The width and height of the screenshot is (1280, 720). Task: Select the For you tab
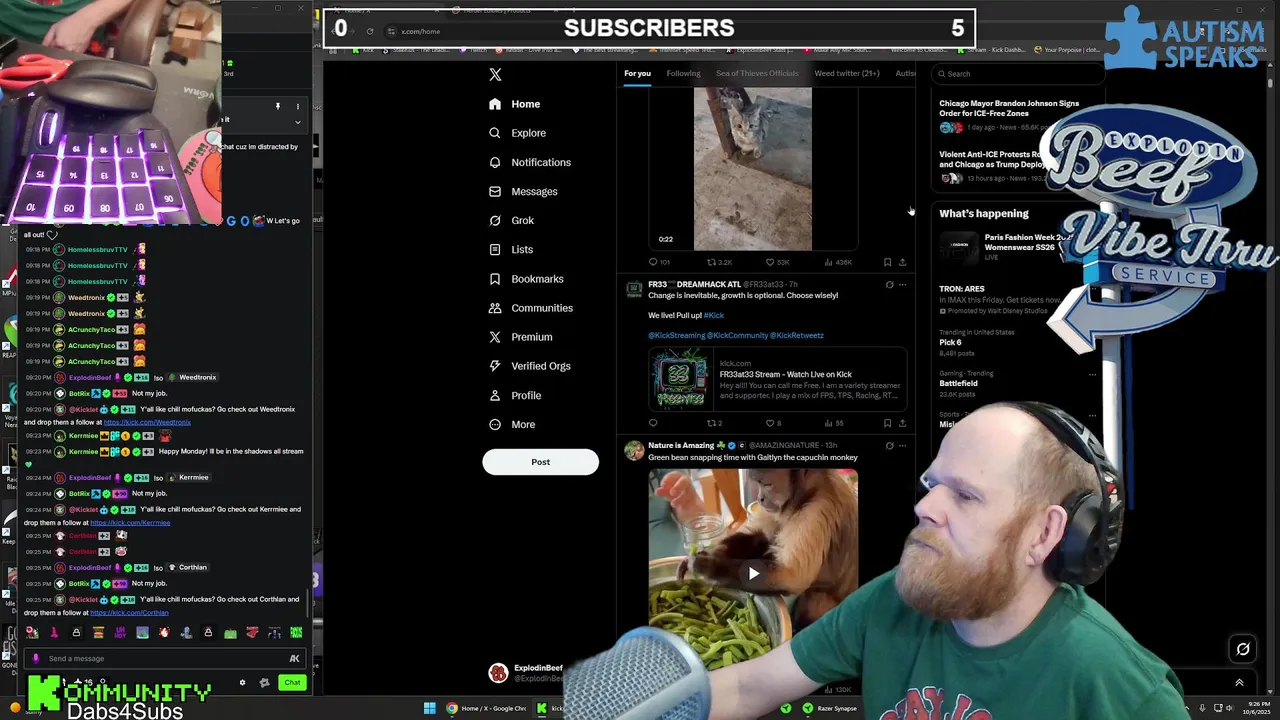[x=637, y=73]
